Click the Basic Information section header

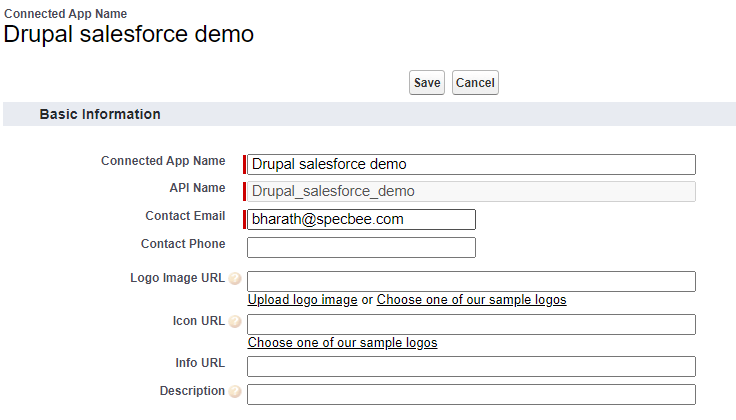coord(100,114)
